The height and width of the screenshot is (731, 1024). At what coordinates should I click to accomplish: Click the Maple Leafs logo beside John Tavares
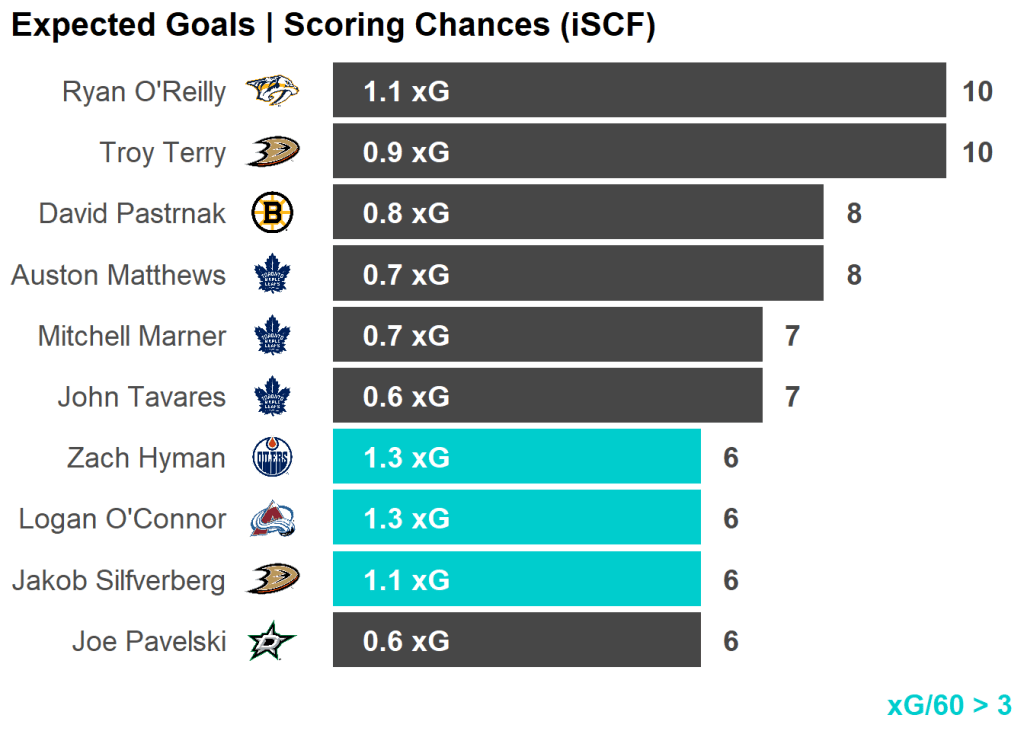[x=272, y=397]
